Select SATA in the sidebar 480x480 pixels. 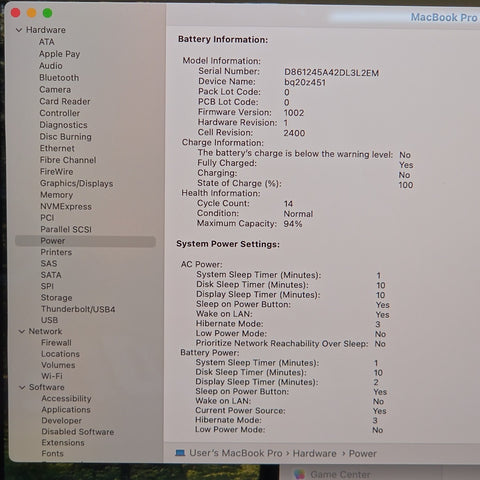coord(51,275)
